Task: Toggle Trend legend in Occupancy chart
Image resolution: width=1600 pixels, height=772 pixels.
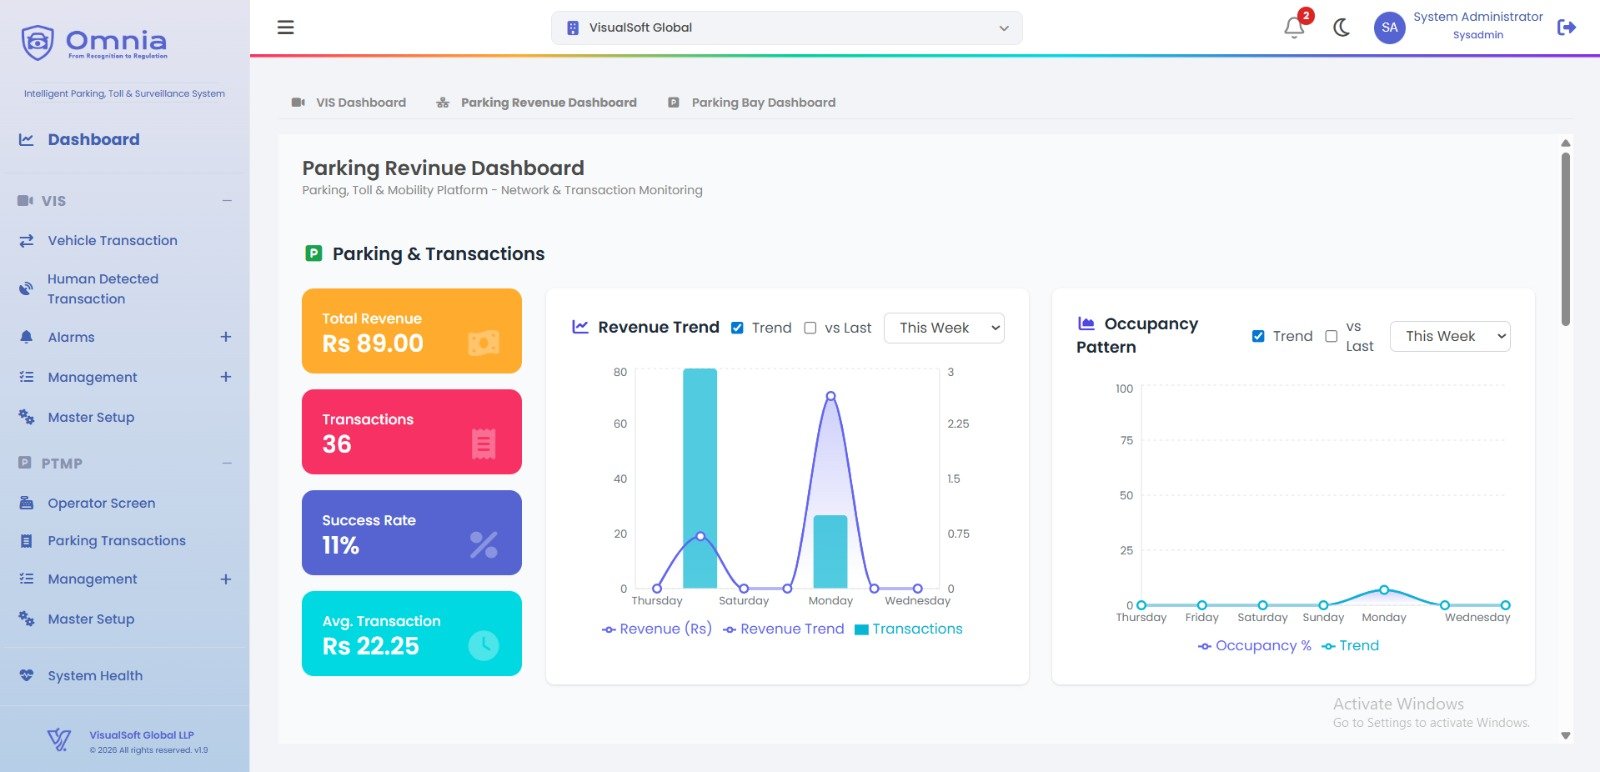Action: click(x=1350, y=646)
